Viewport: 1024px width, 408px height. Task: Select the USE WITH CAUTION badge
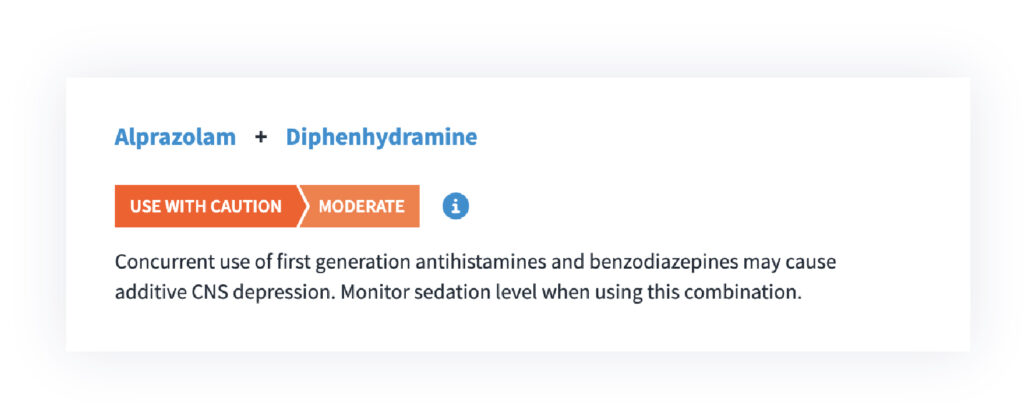206,206
